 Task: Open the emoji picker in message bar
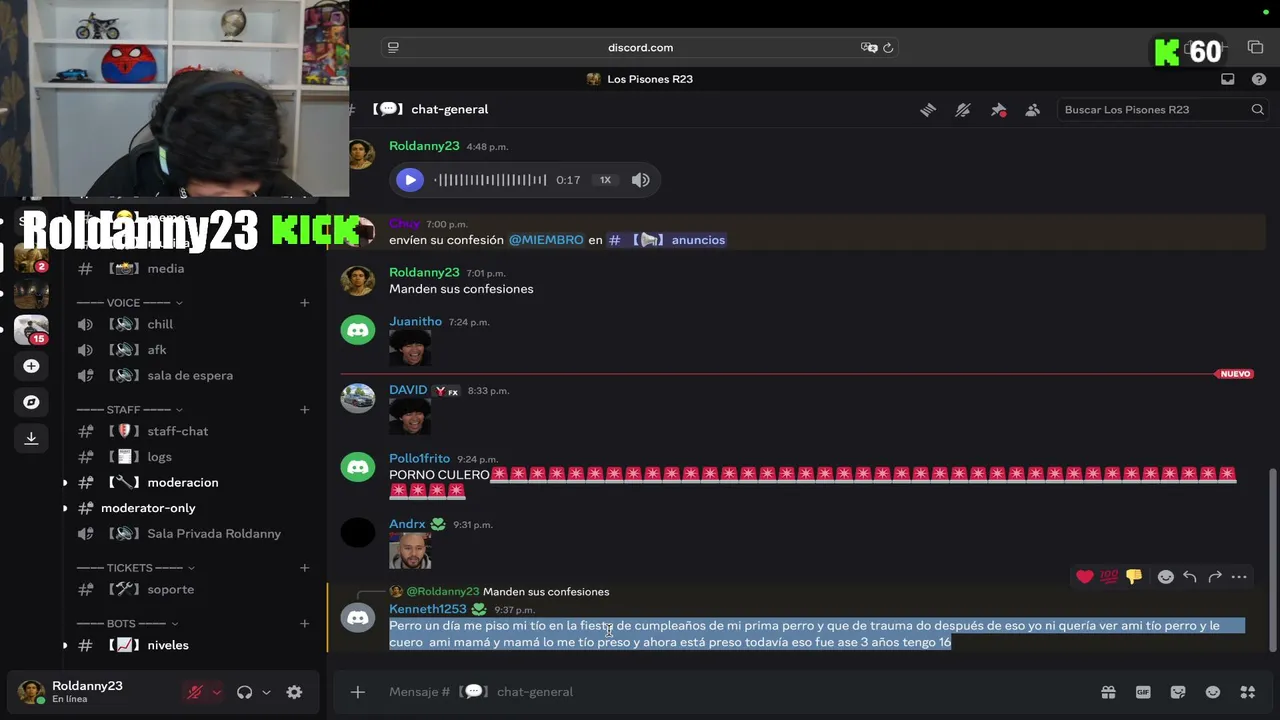[1213, 692]
